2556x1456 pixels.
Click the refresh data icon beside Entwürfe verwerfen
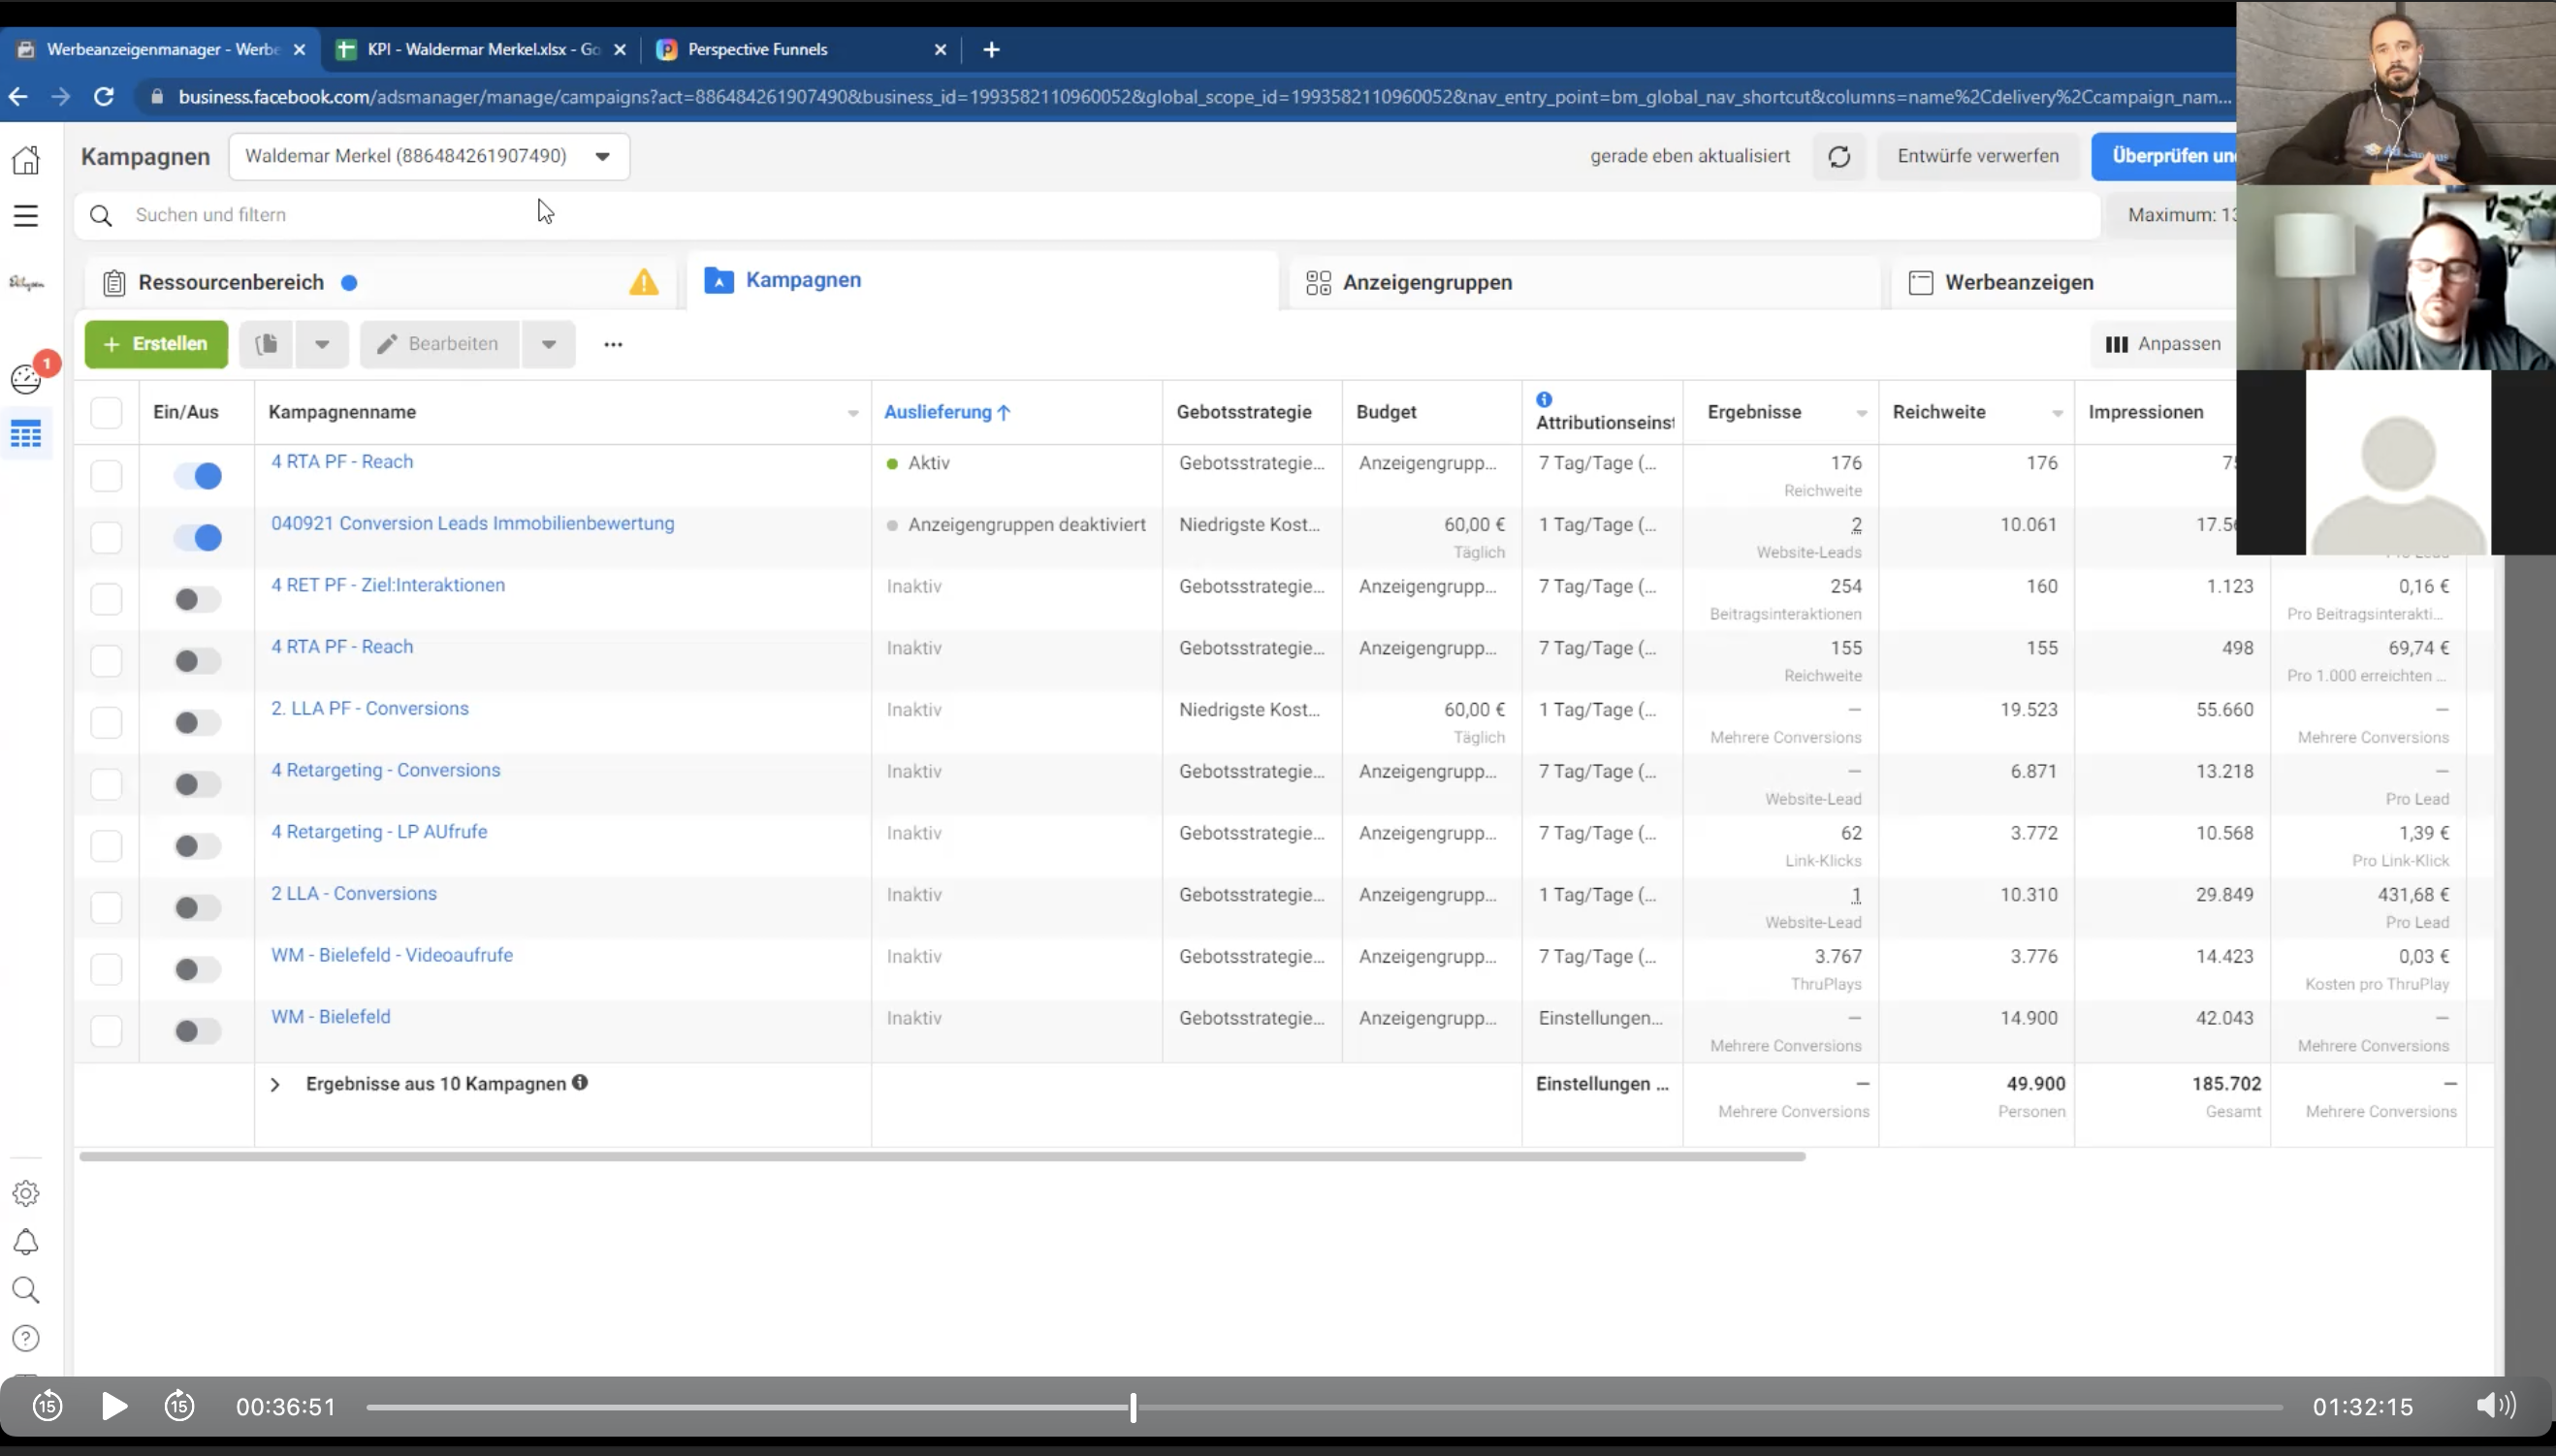1839,157
